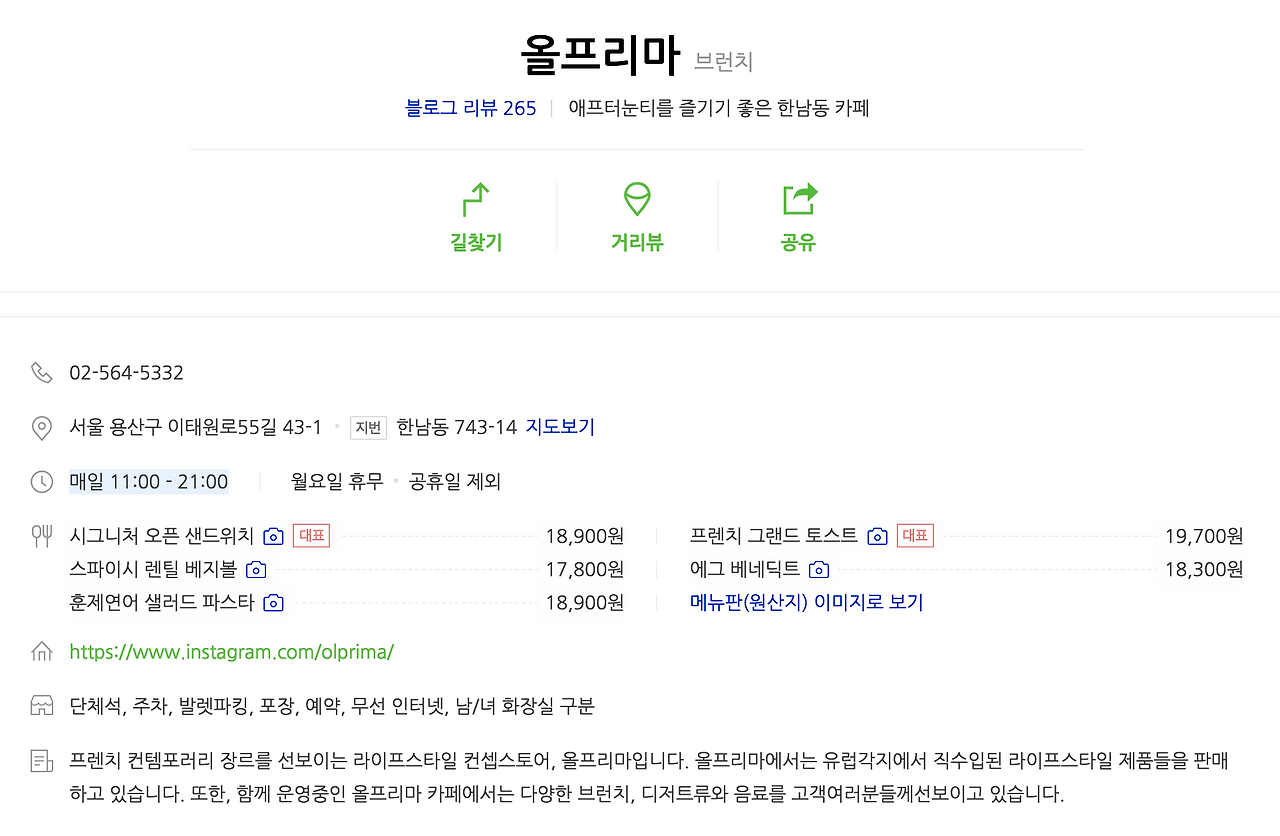Image resolution: width=1280 pixels, height=836 pixels.
Task: Expand the 지번 address label
Action: tap(368, 426)
